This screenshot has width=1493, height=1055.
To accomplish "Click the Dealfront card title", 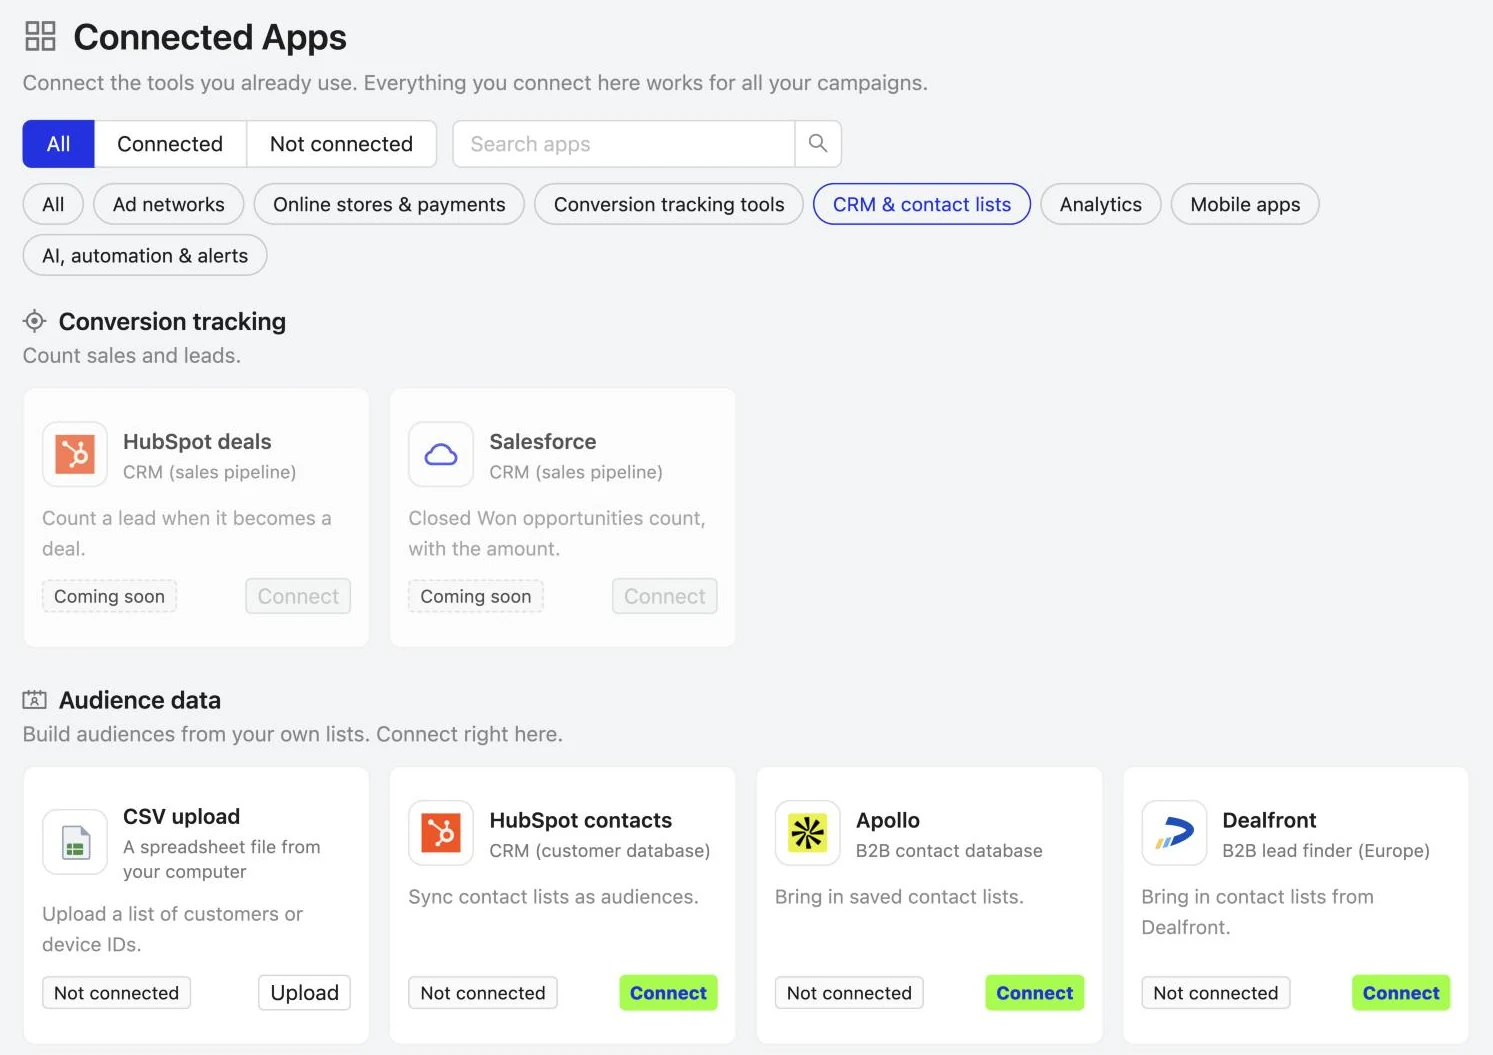I will pyautogui.click(x=1269, y=820).
